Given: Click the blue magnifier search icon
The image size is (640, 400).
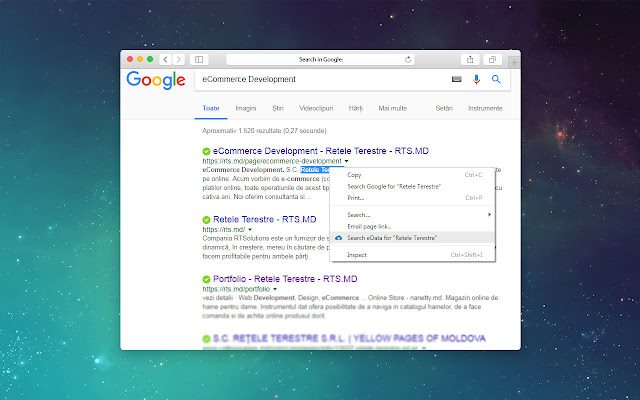Looking at the screenshot, I should tap(495, 78).
